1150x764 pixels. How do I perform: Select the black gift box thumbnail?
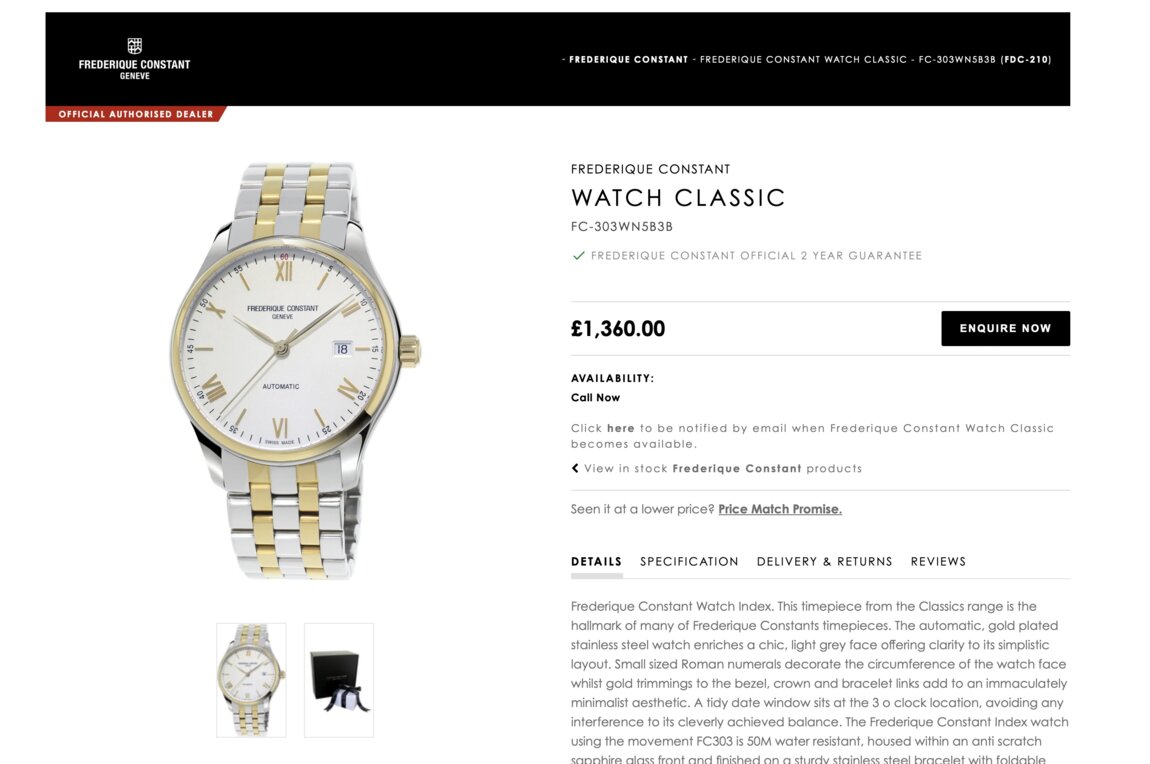[x=339, y=680]
